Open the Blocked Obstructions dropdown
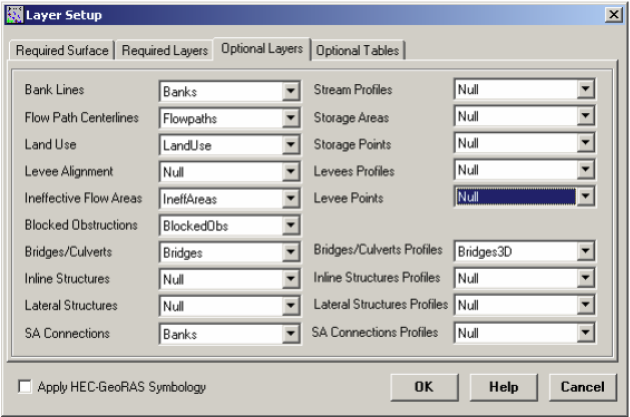 [290, 227]
